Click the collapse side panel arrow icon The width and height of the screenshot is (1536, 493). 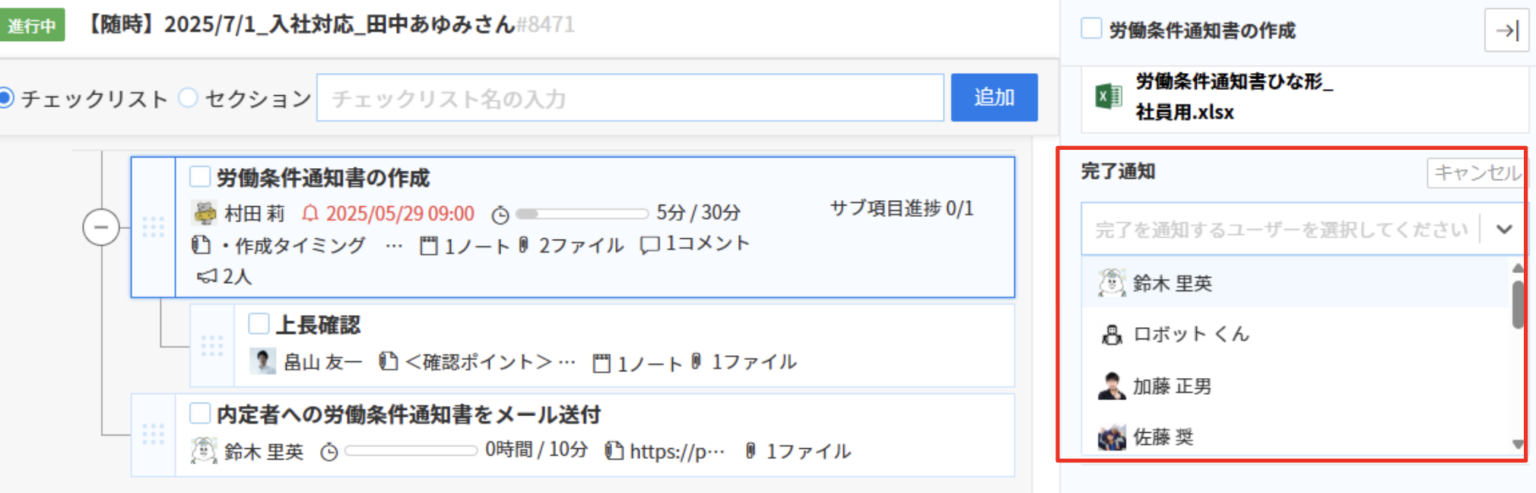(1507, 31)
